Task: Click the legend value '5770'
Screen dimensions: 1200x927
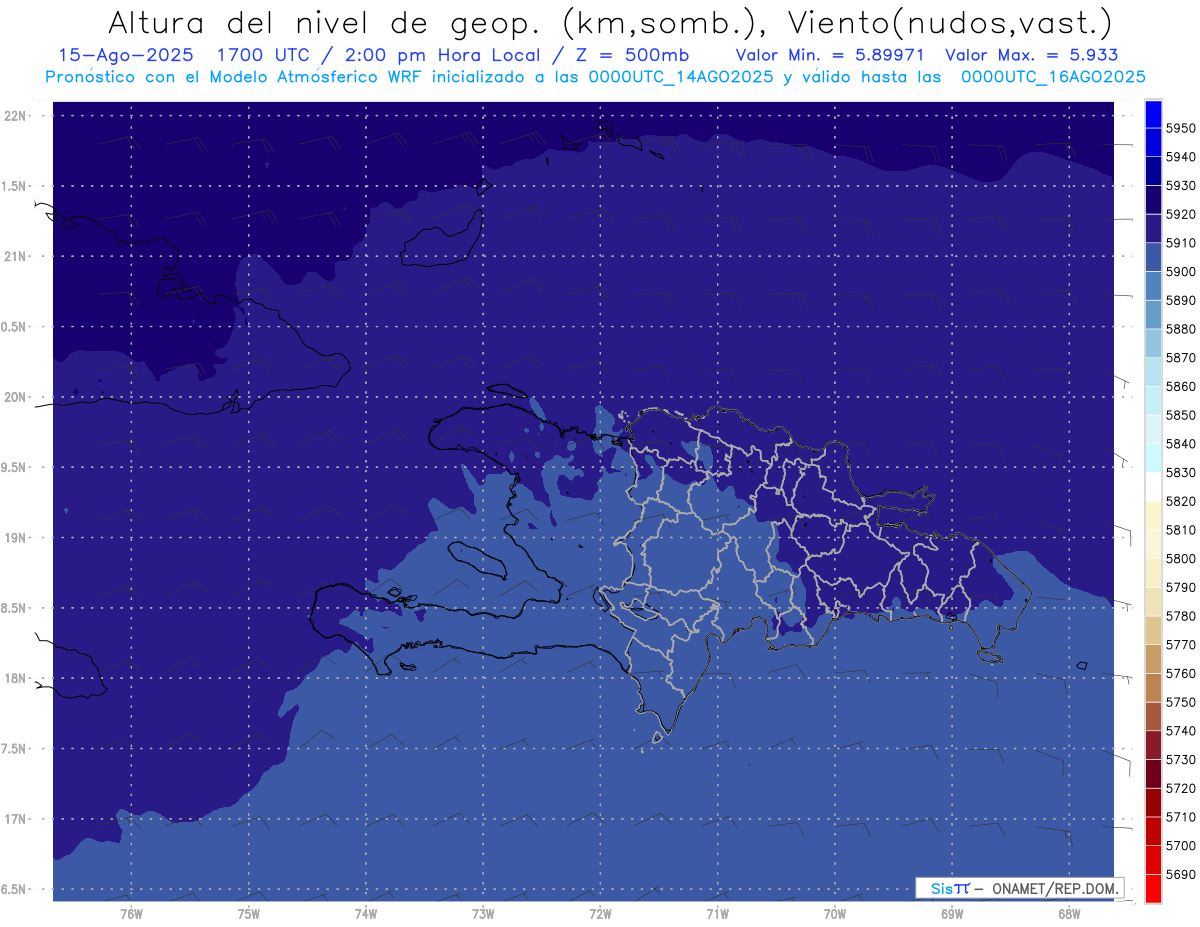Action: (x=1180, y=645)
